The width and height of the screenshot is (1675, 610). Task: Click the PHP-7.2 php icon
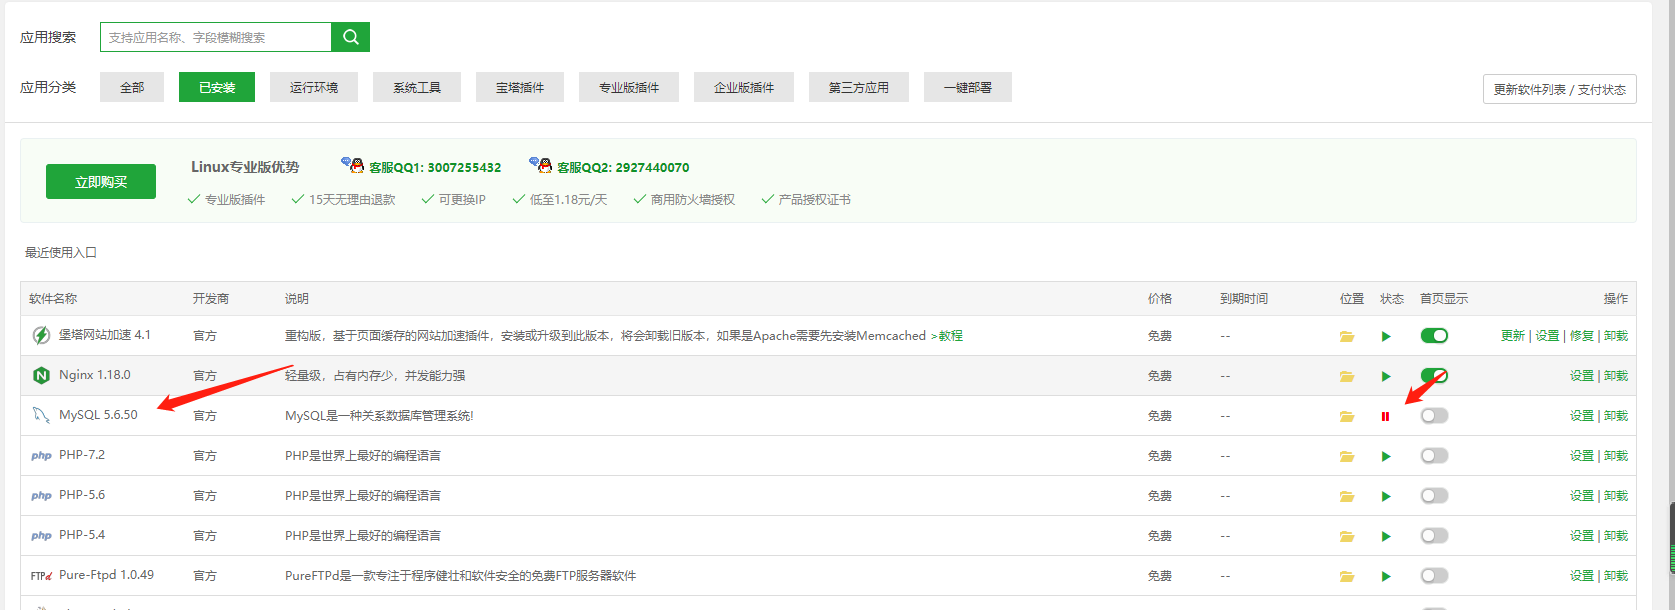coord(41,456)
